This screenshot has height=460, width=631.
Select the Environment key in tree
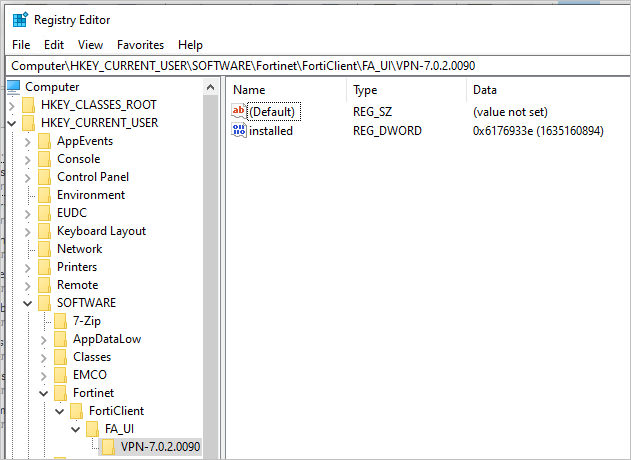pyautogui.click(x=91, y=195)
